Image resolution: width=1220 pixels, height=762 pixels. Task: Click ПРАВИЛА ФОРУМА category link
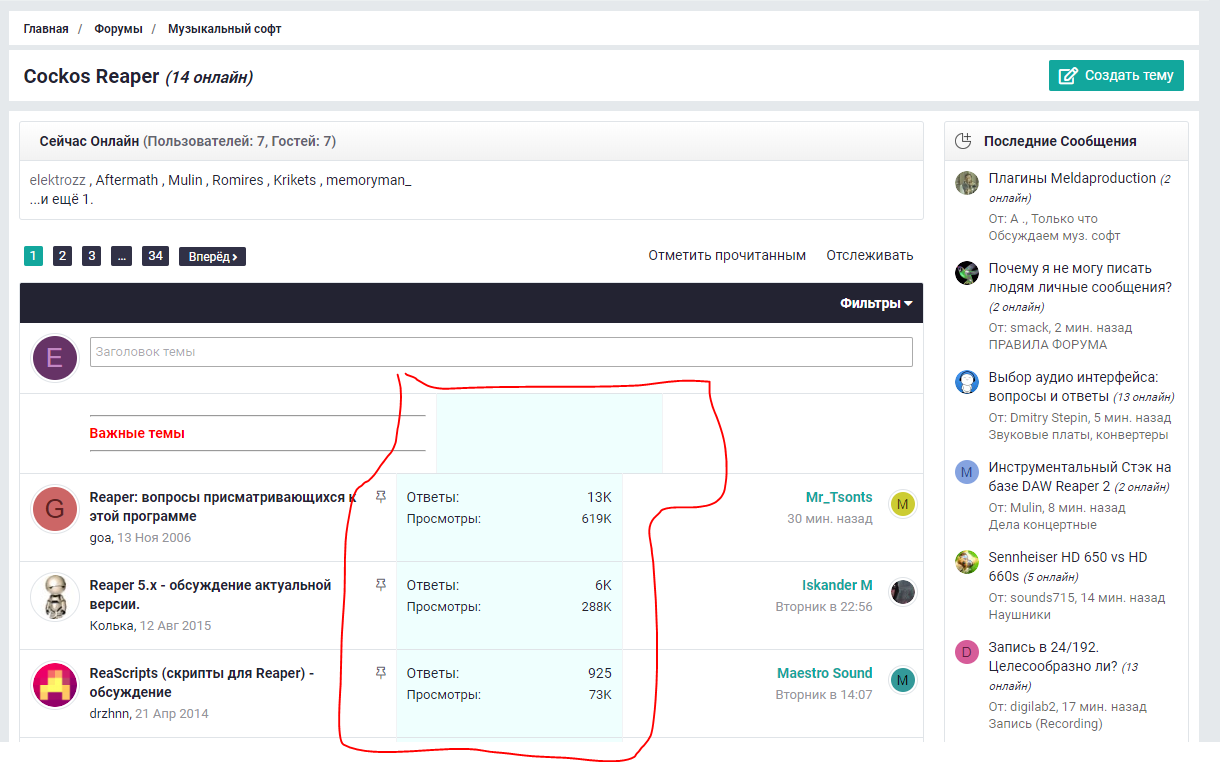click(x=1048, y=345)
